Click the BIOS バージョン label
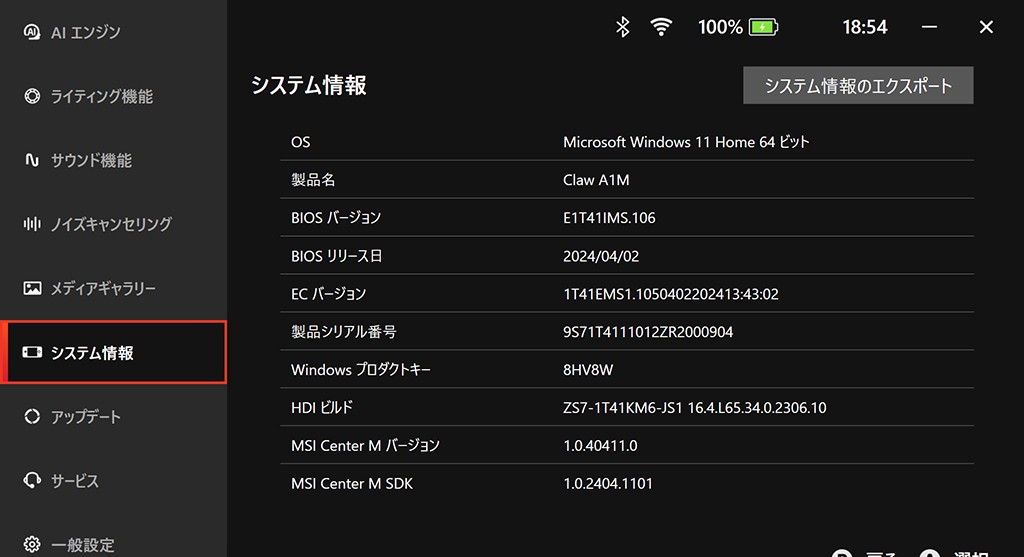The width and height of the screenshot is (1024, 557). [x=336, y=217]
